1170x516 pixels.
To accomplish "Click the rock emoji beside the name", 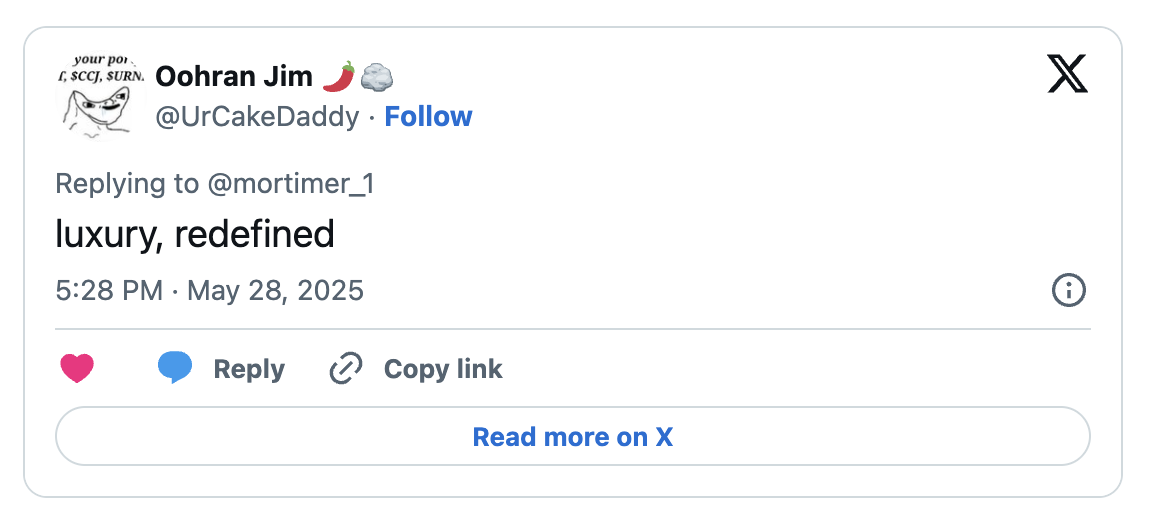I will point(377,76).
